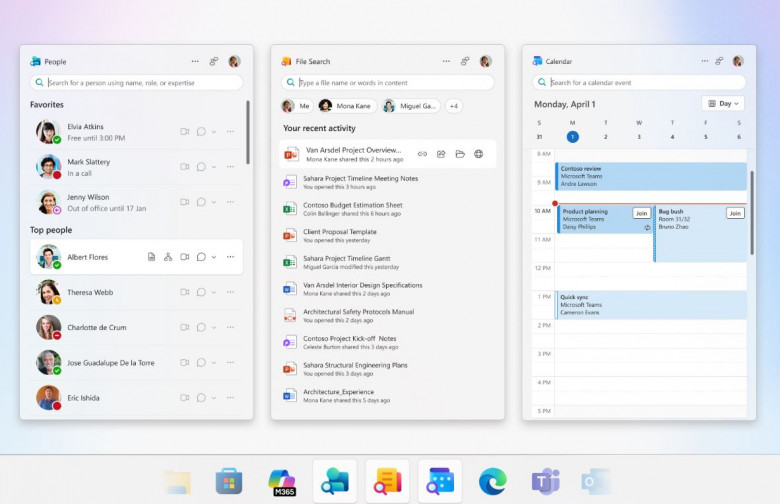
Task: Select Monday 1 in week strip
Action: tap(573, 137)
